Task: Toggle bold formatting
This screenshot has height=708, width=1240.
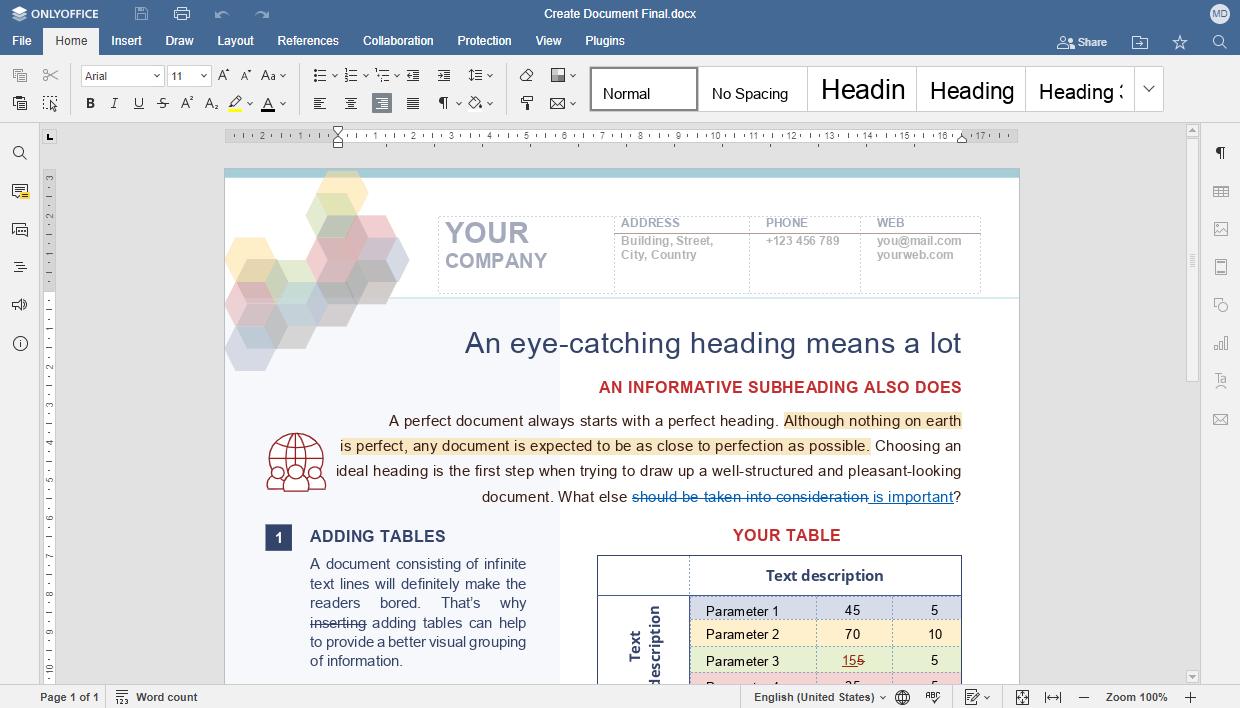Action: pos(90,103)
